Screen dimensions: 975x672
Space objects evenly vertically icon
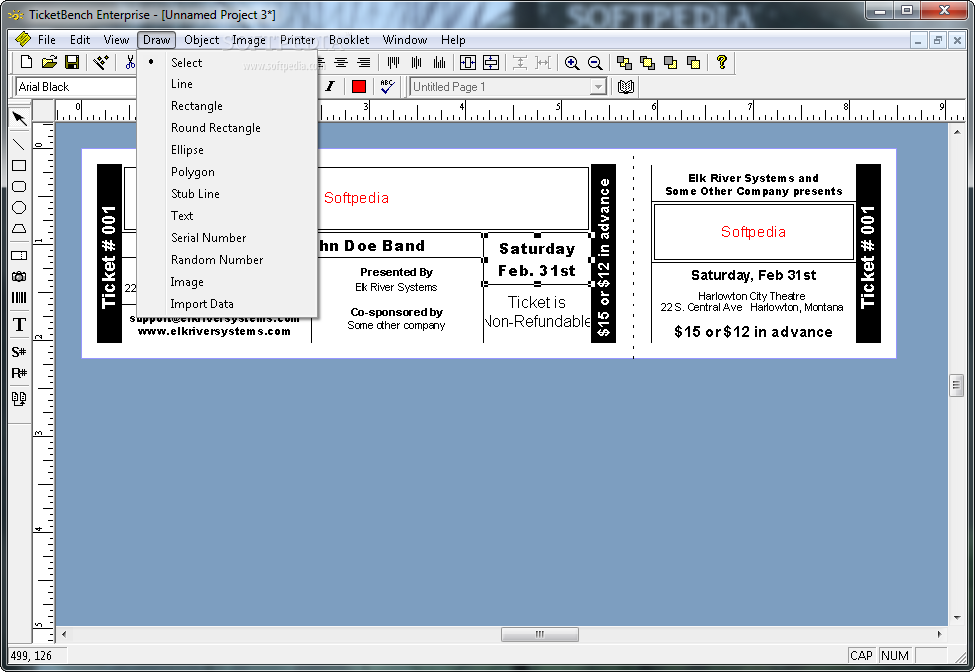click(520, 62)
